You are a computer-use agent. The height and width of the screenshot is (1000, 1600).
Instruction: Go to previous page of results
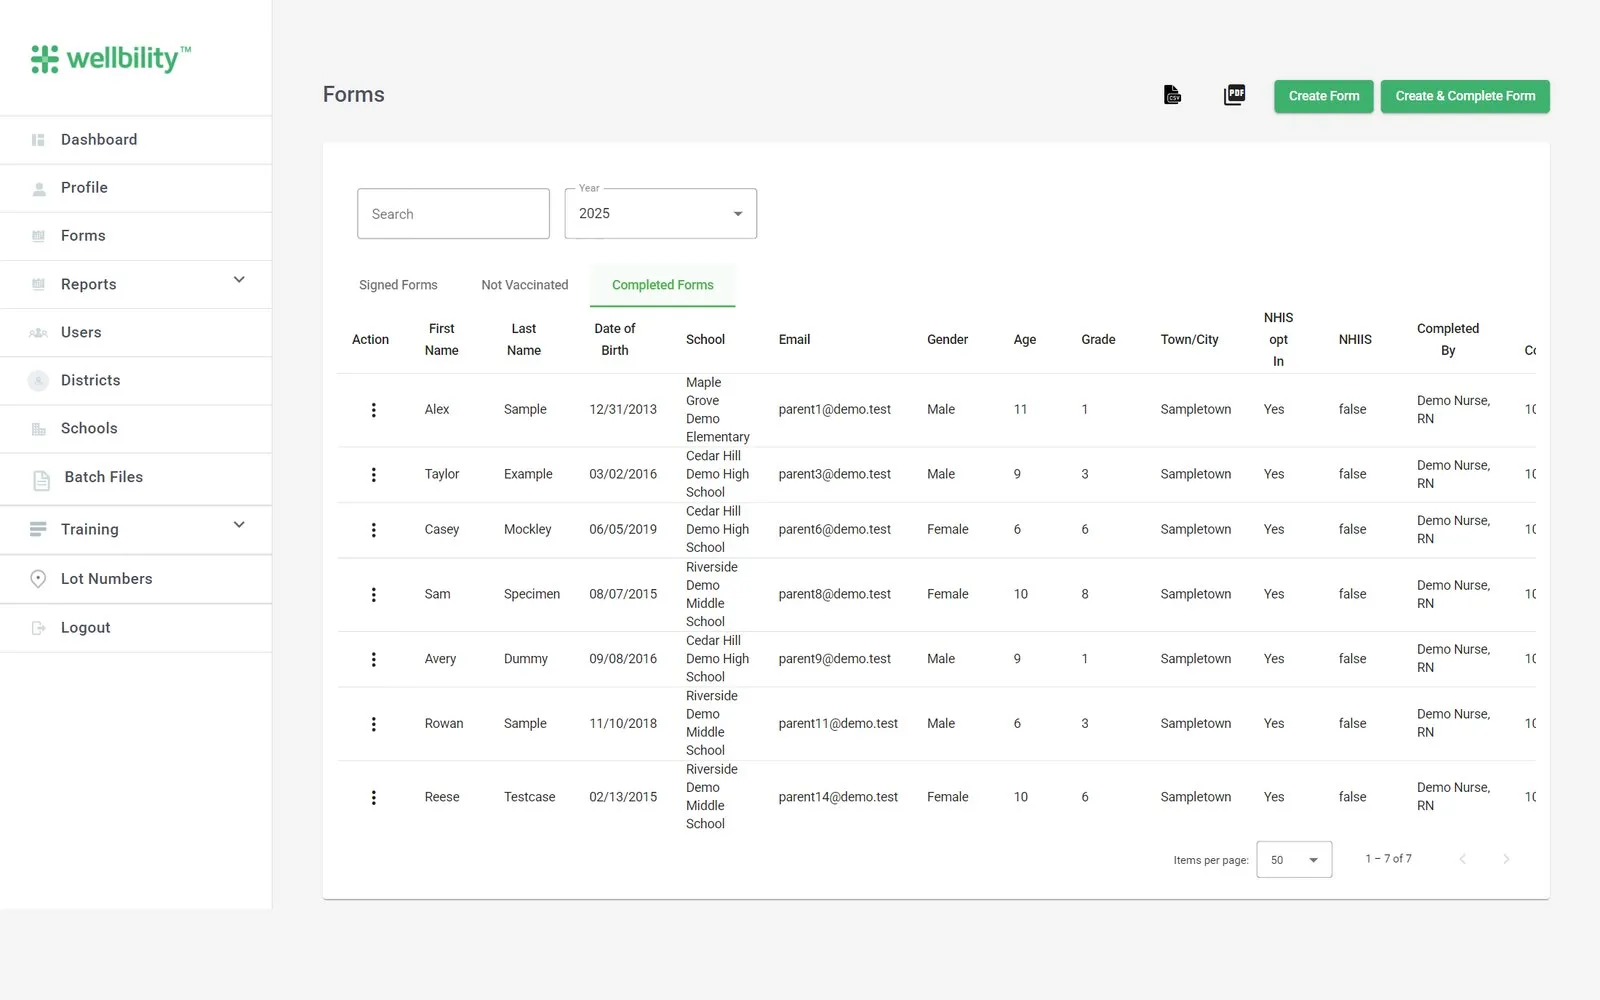click(x=1462, y=859)
